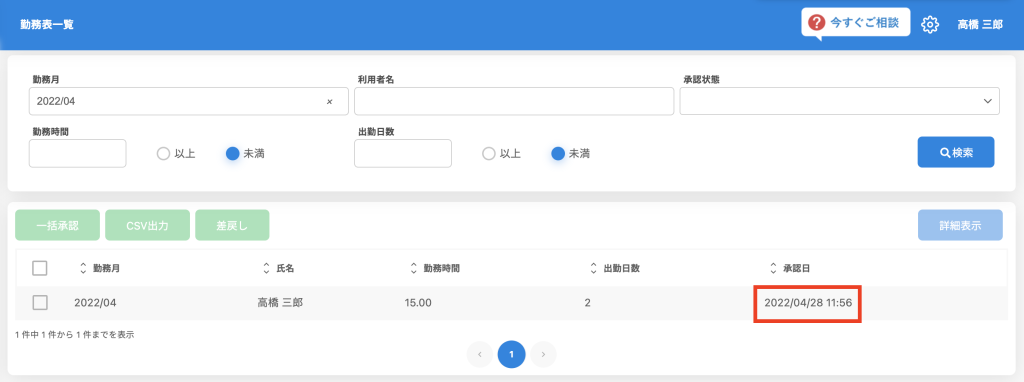Click the 2022/04/28 11:56 approval date cell
This screenshot has height=382, width=1024.
[x=808, y=303]
